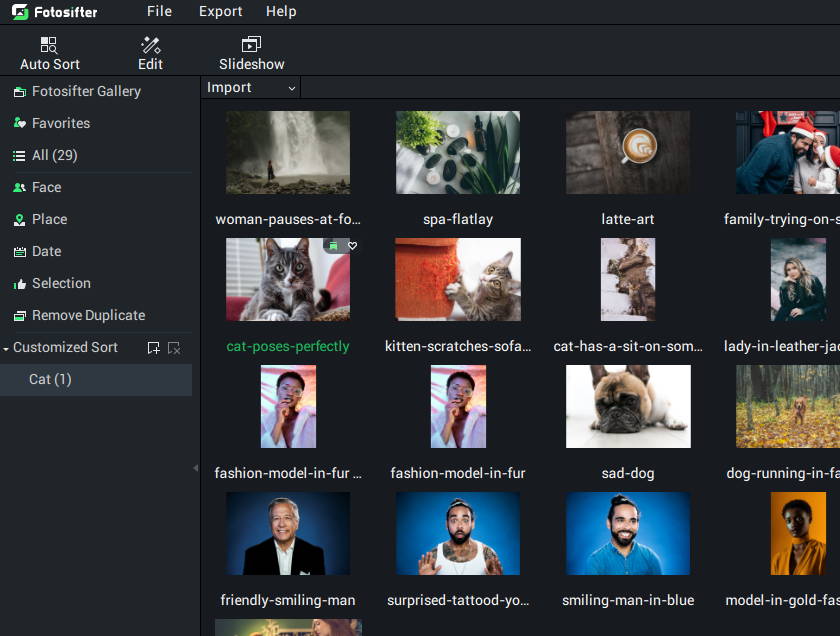Start the Slideshow
The image size is (840, 636).
pos(251,54)
